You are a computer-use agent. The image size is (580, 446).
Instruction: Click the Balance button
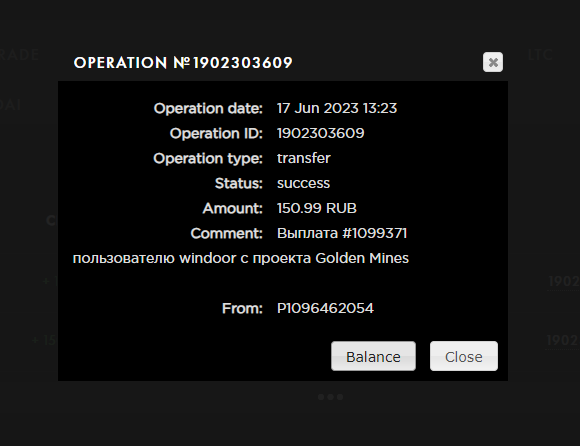(373, 356)
